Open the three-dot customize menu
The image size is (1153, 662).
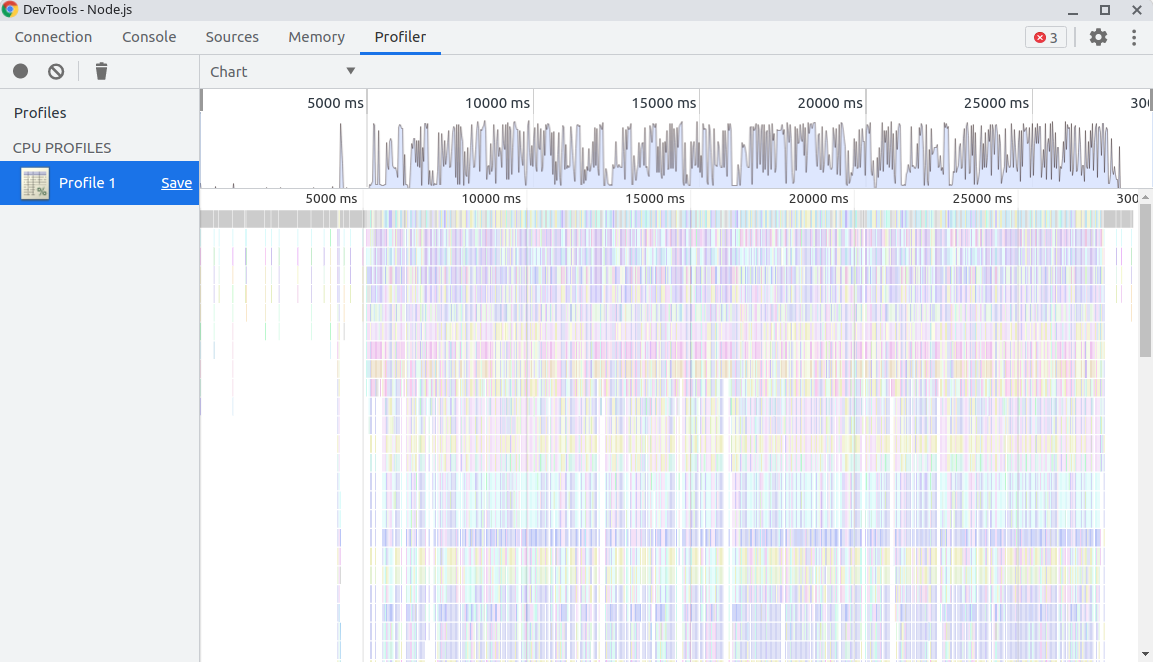[x=1134, y=37]
